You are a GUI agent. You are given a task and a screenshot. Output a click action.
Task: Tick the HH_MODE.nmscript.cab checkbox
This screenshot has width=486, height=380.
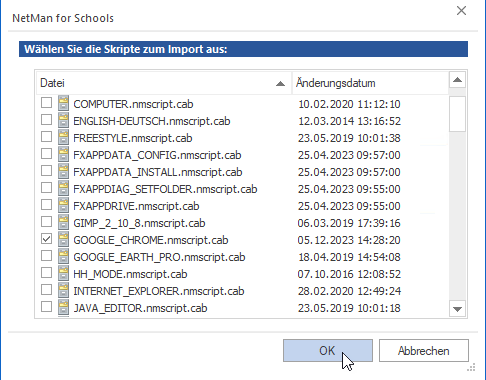tap(47, 273)
